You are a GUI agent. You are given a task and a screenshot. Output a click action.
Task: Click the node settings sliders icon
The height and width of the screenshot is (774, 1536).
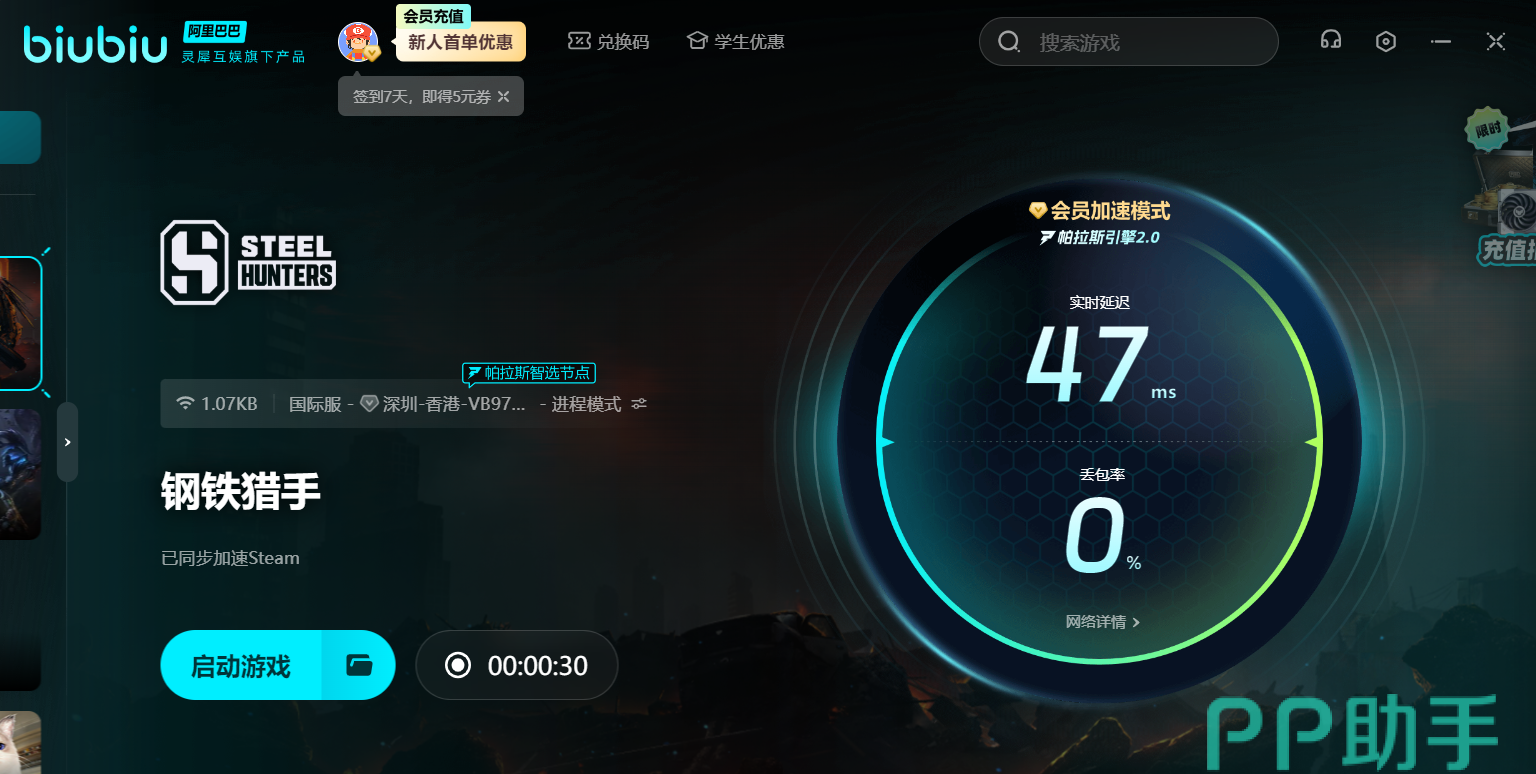click(639, 404)
